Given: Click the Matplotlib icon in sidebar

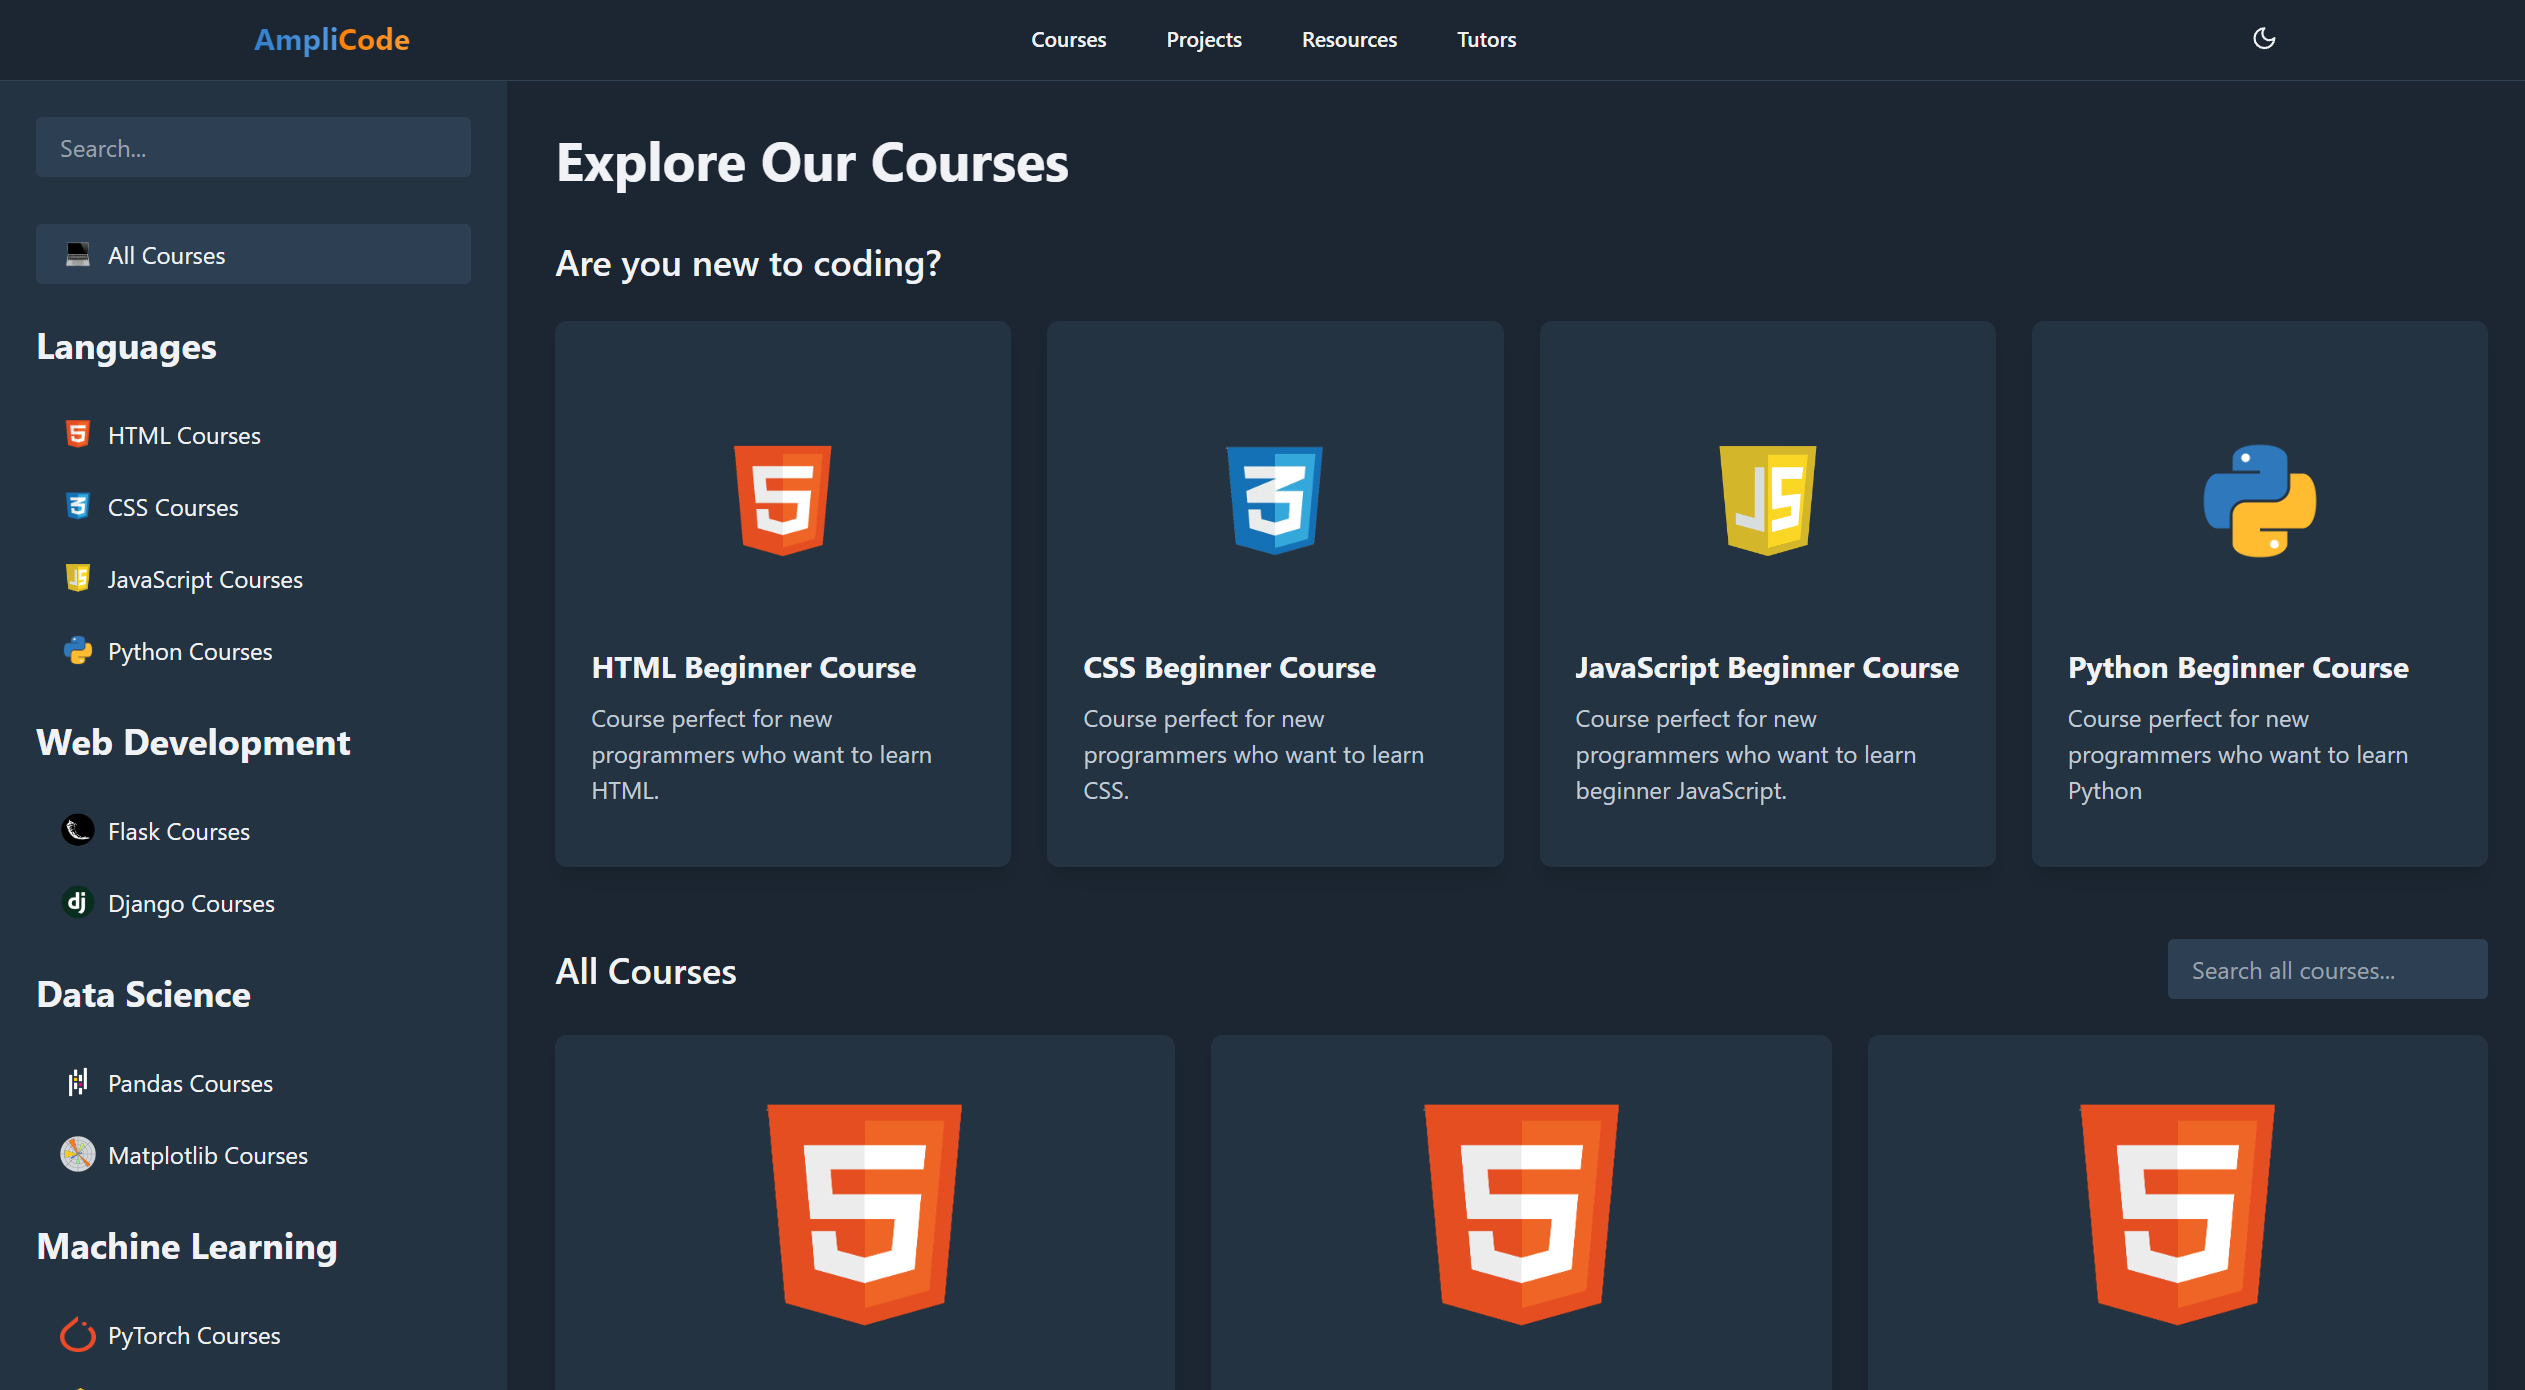Looking at the screenshot, I should coord(78,1154).
